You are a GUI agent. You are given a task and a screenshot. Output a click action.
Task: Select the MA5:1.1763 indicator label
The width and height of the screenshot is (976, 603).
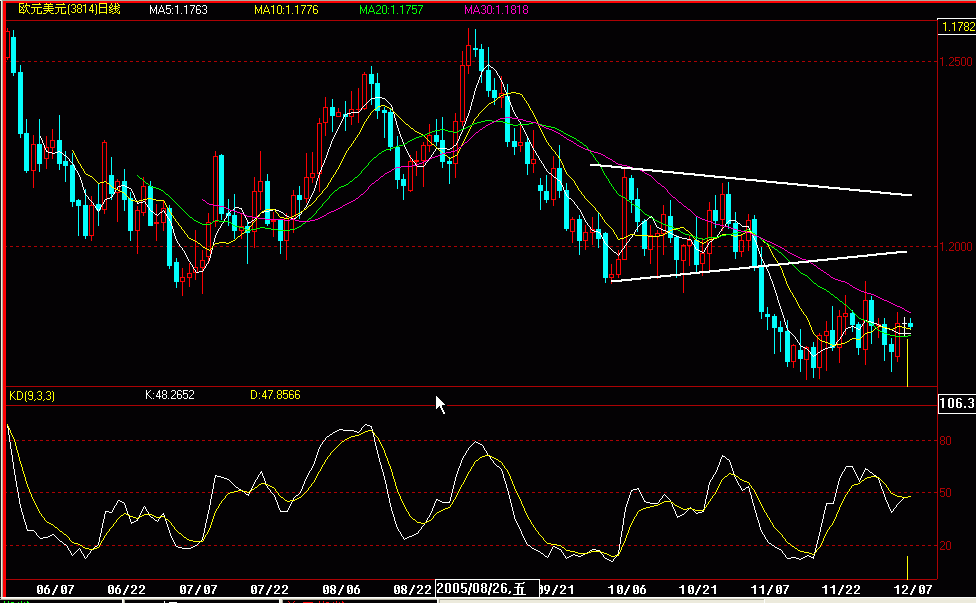178,10
